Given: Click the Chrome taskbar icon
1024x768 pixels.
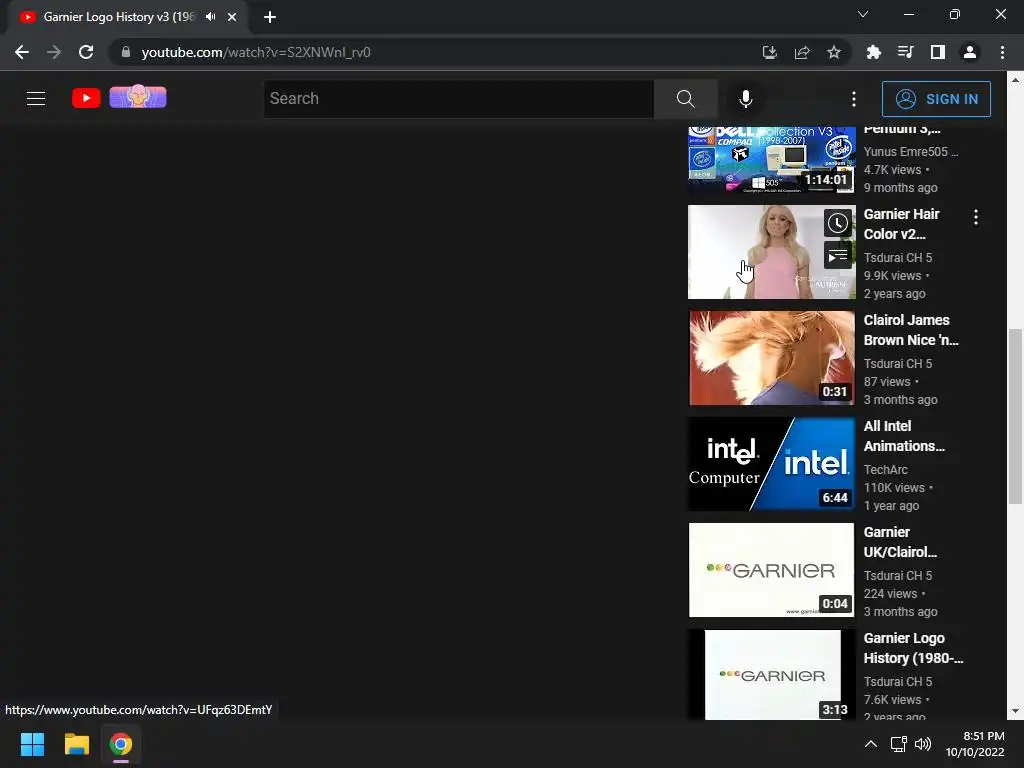Looking at the screenshot, I should pos(121,744).
